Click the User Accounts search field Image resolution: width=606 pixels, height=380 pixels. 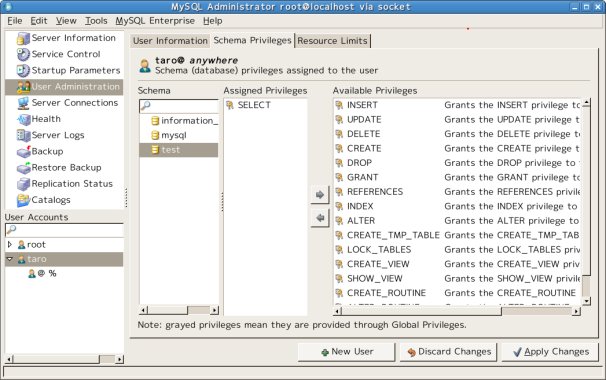(65, 230)
